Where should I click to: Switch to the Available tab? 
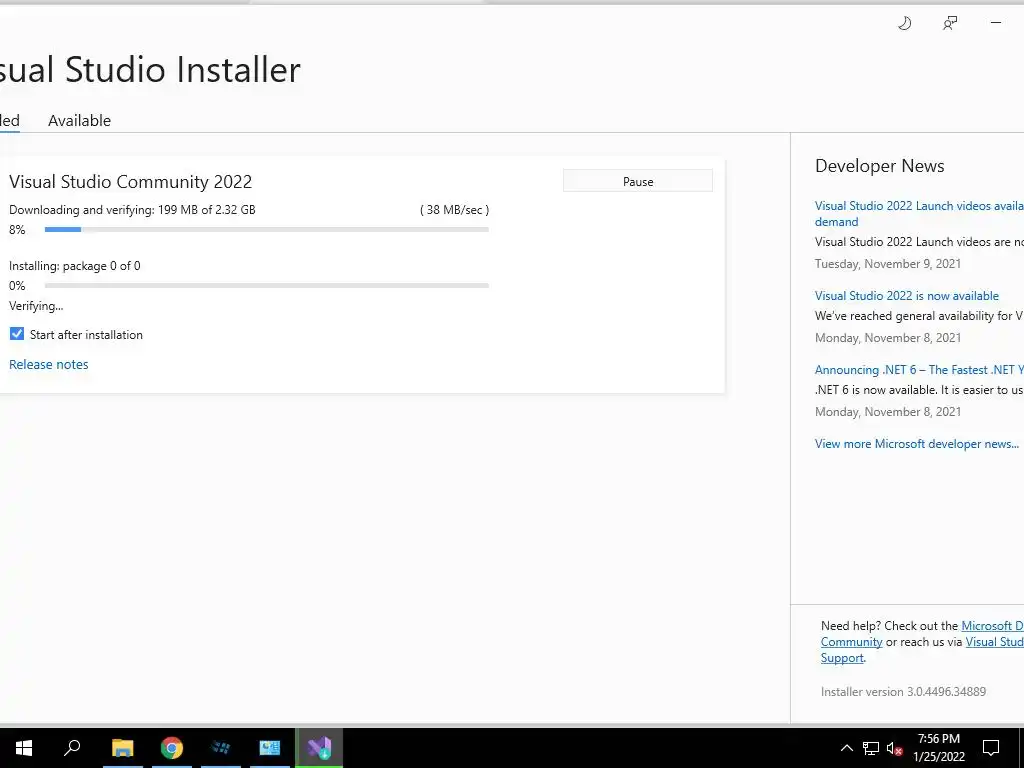(x=79, y=120)
